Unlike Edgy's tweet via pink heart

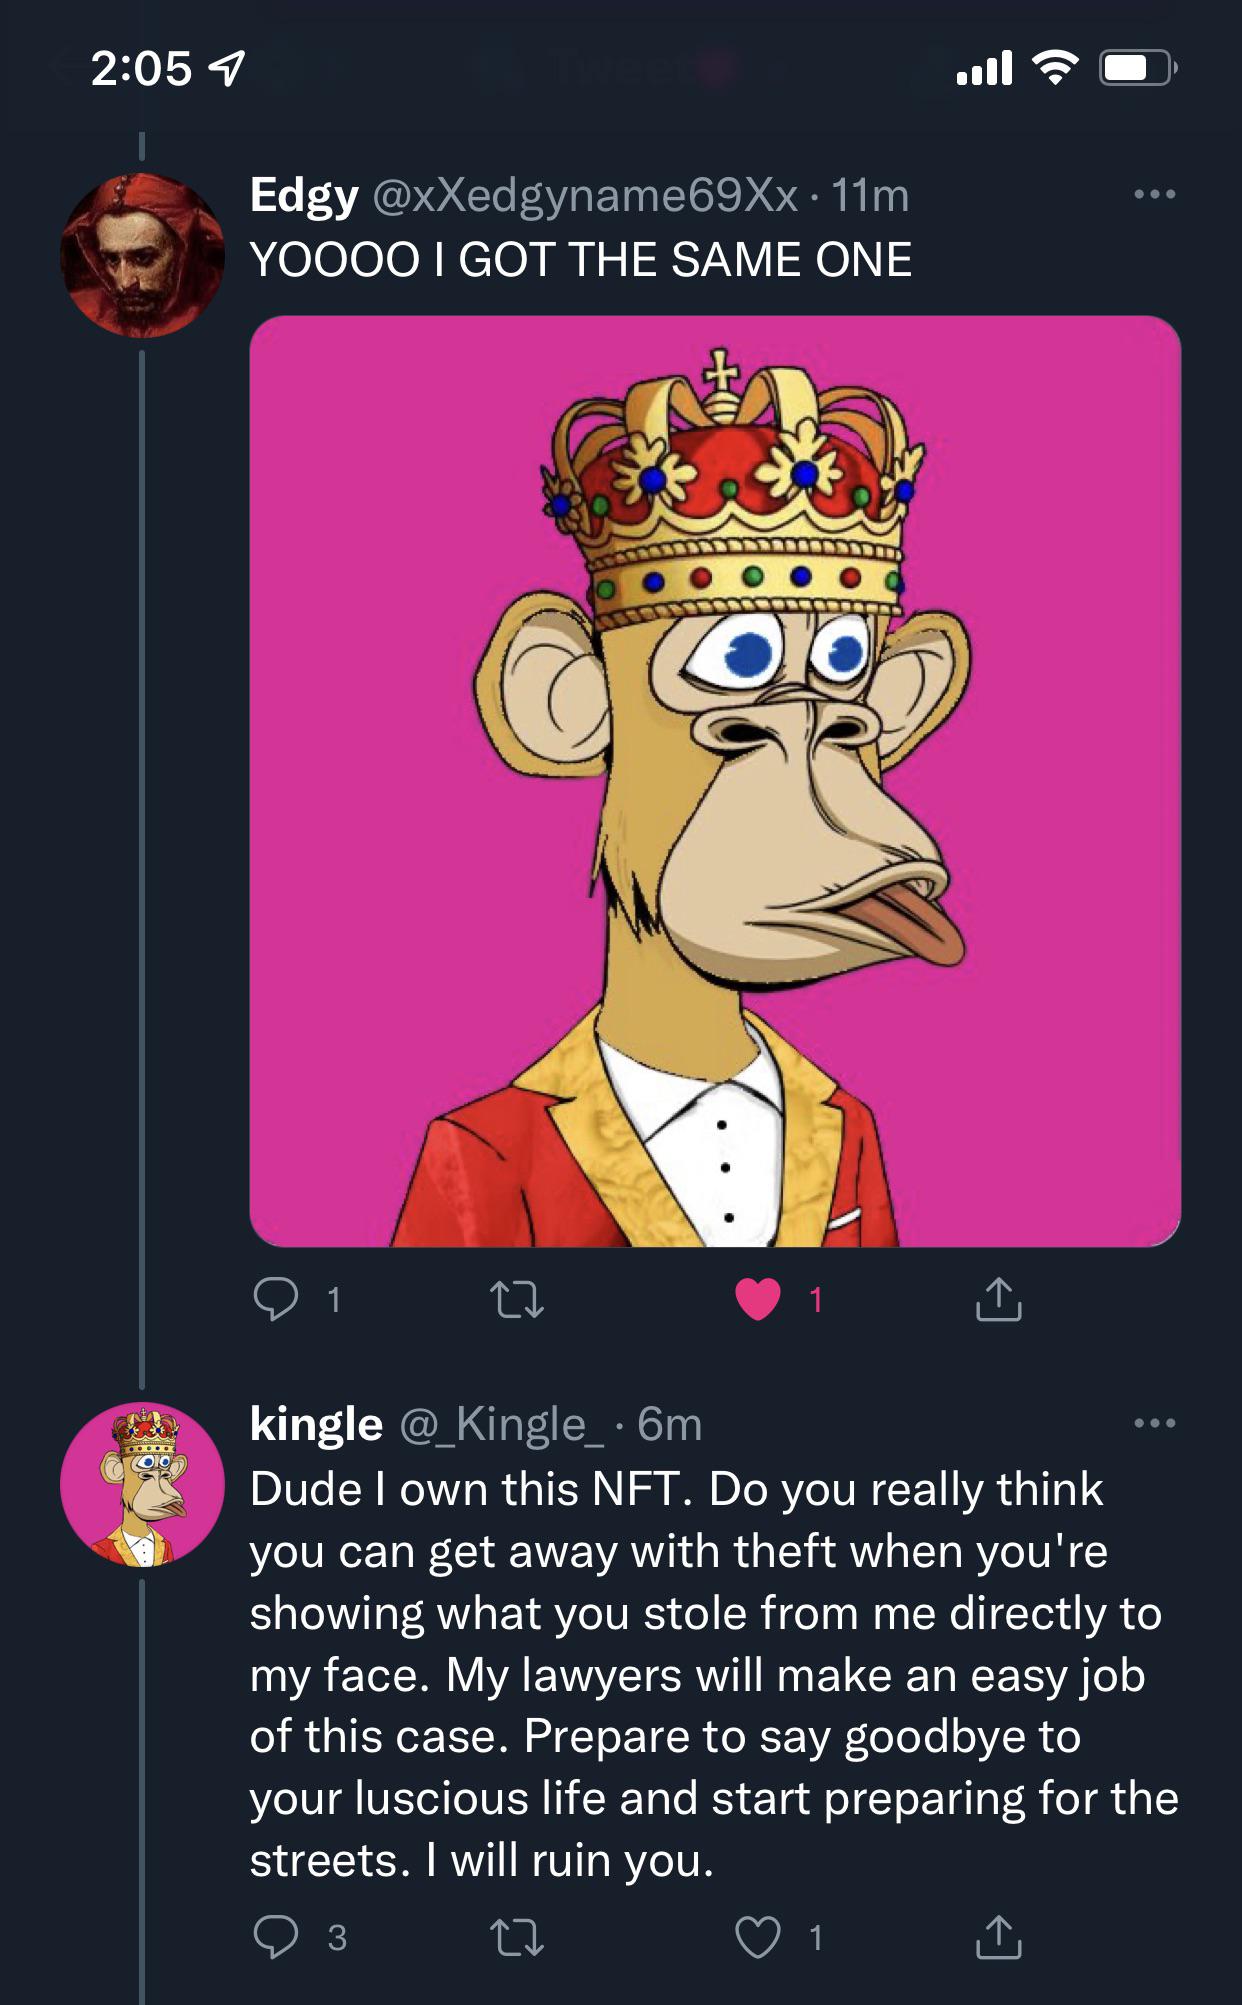[758, 1299]
